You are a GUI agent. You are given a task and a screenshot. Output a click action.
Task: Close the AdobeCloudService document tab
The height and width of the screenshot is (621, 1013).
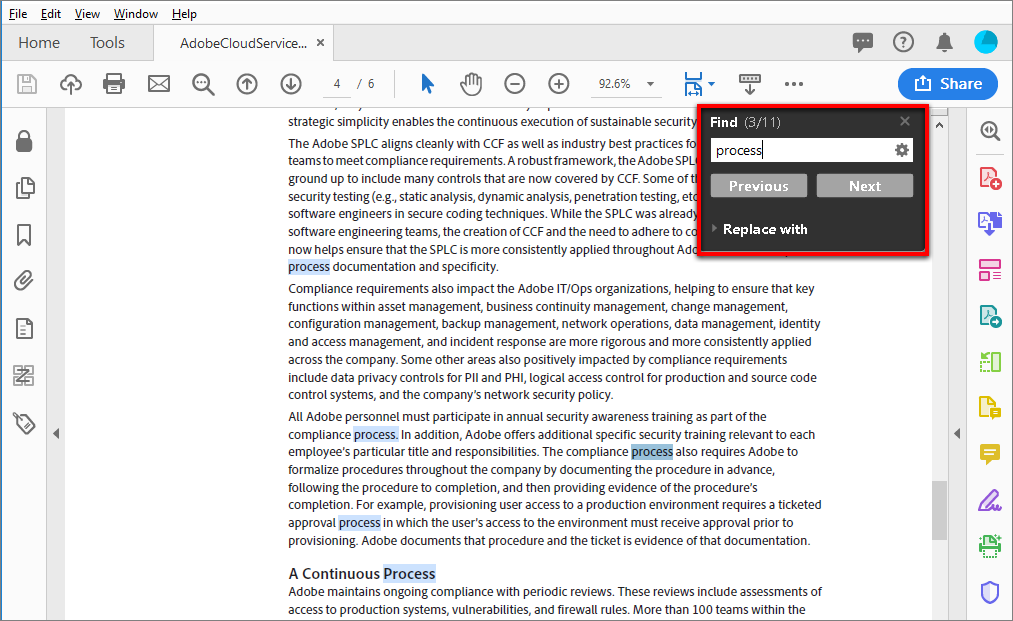click(320, 43)
